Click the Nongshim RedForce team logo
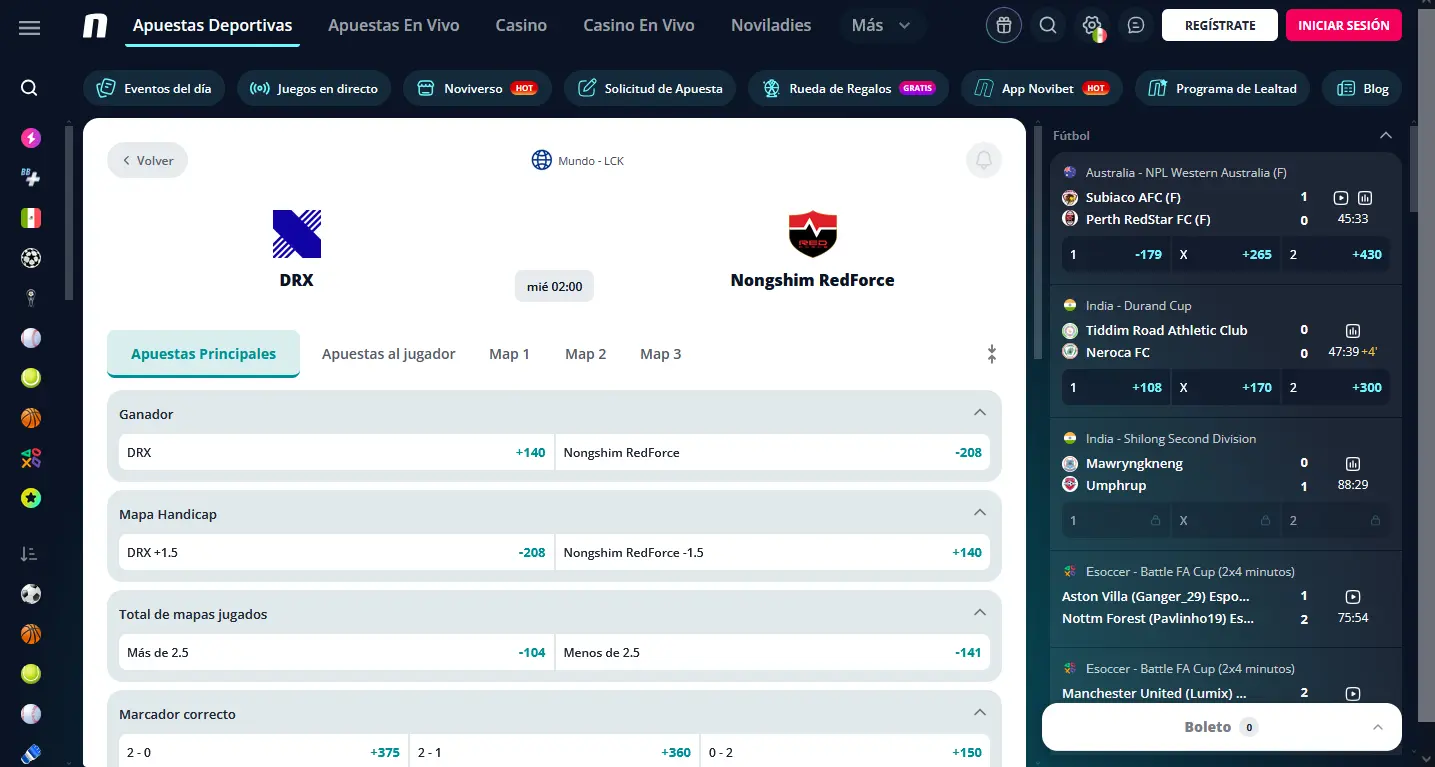This screenshot has height=767, width=1435. tap(812, 234)
